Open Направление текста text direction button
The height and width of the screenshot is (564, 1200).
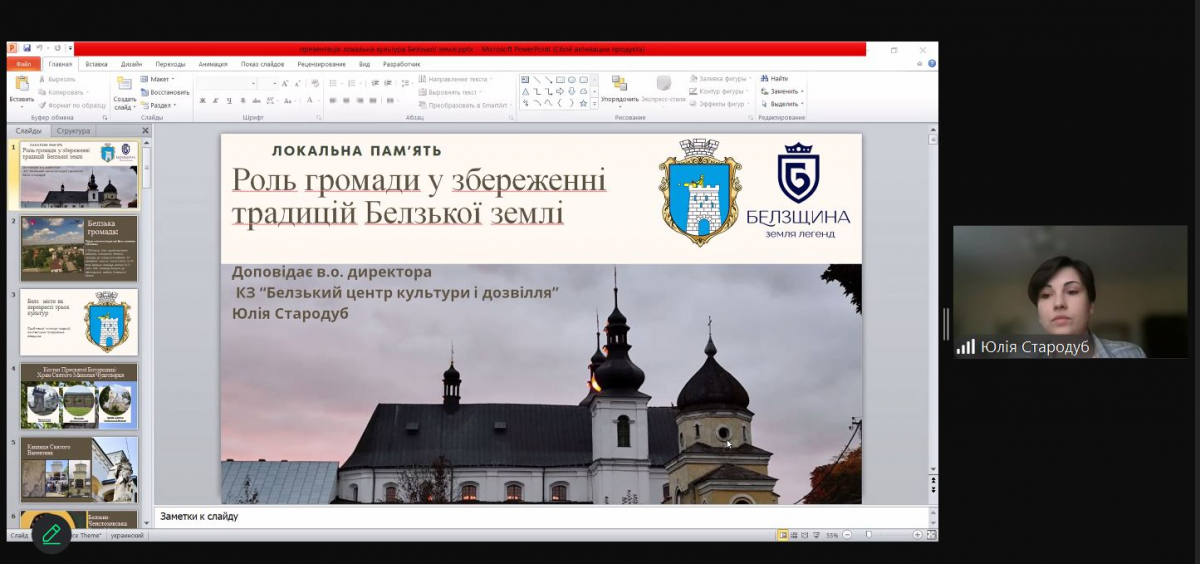[x=457, y=79]
